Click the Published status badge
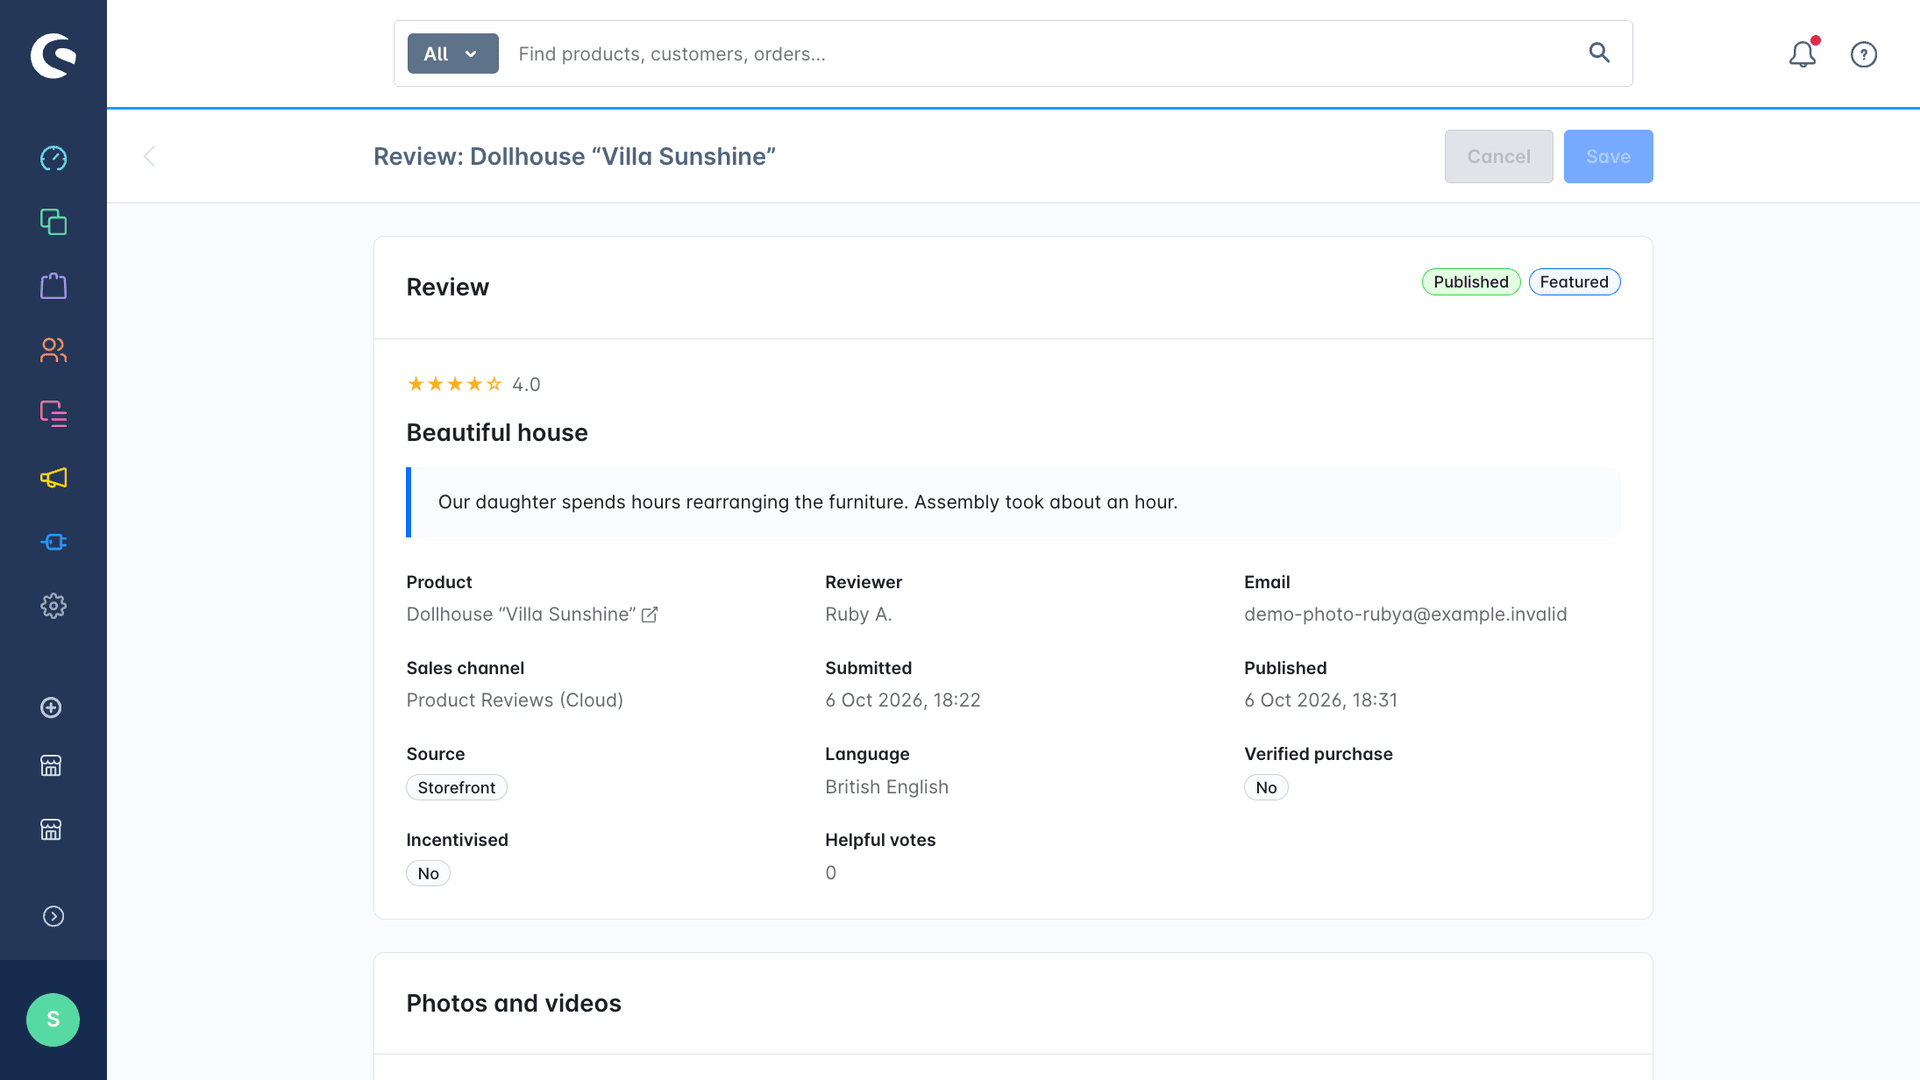 click(x=1471, y=282)
